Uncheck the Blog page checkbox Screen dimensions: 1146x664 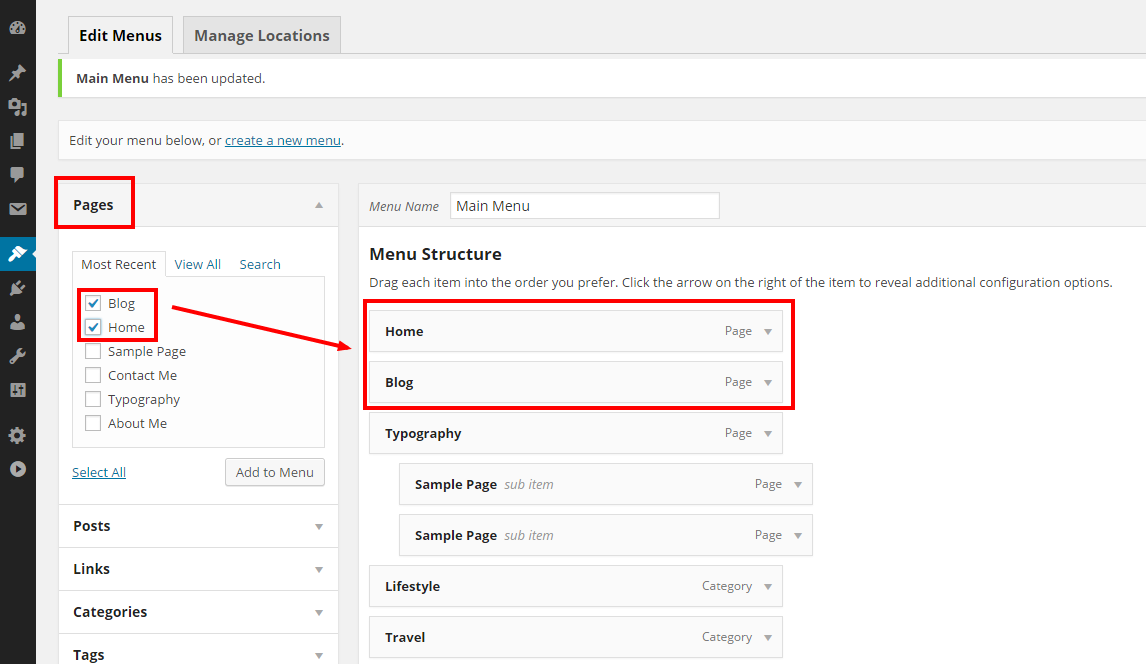coord(92,302)
